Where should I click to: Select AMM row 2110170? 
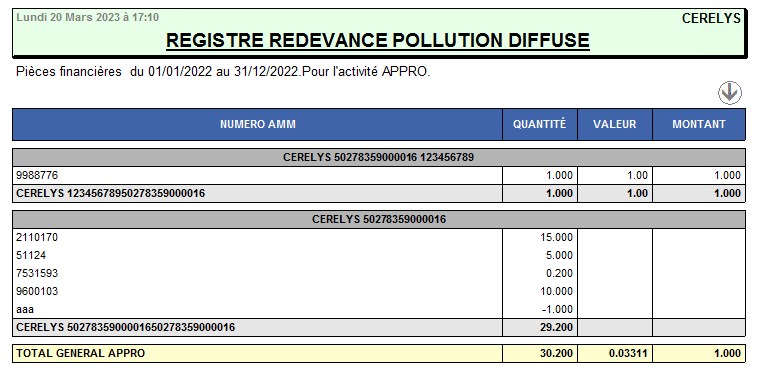(379, 237)
